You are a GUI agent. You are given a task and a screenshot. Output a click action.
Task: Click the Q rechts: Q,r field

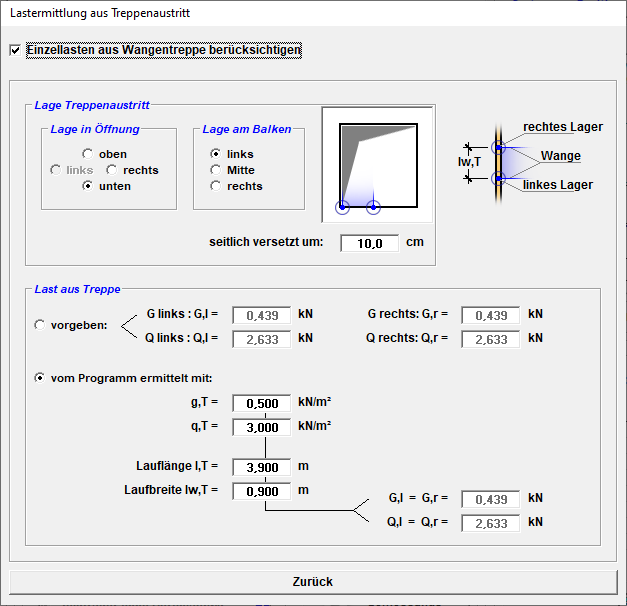coord(490,339)
